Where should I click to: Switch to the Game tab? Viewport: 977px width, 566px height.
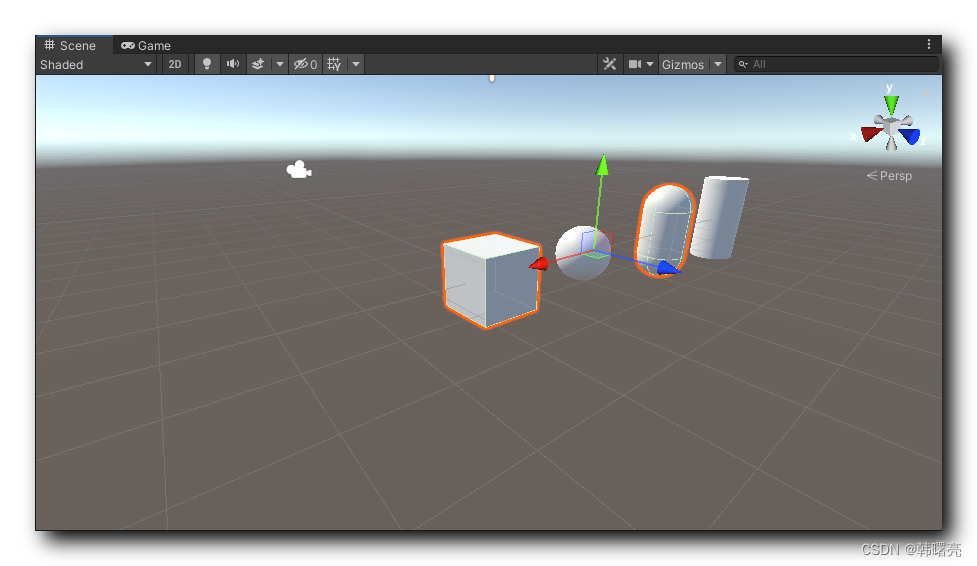(146, 46)
